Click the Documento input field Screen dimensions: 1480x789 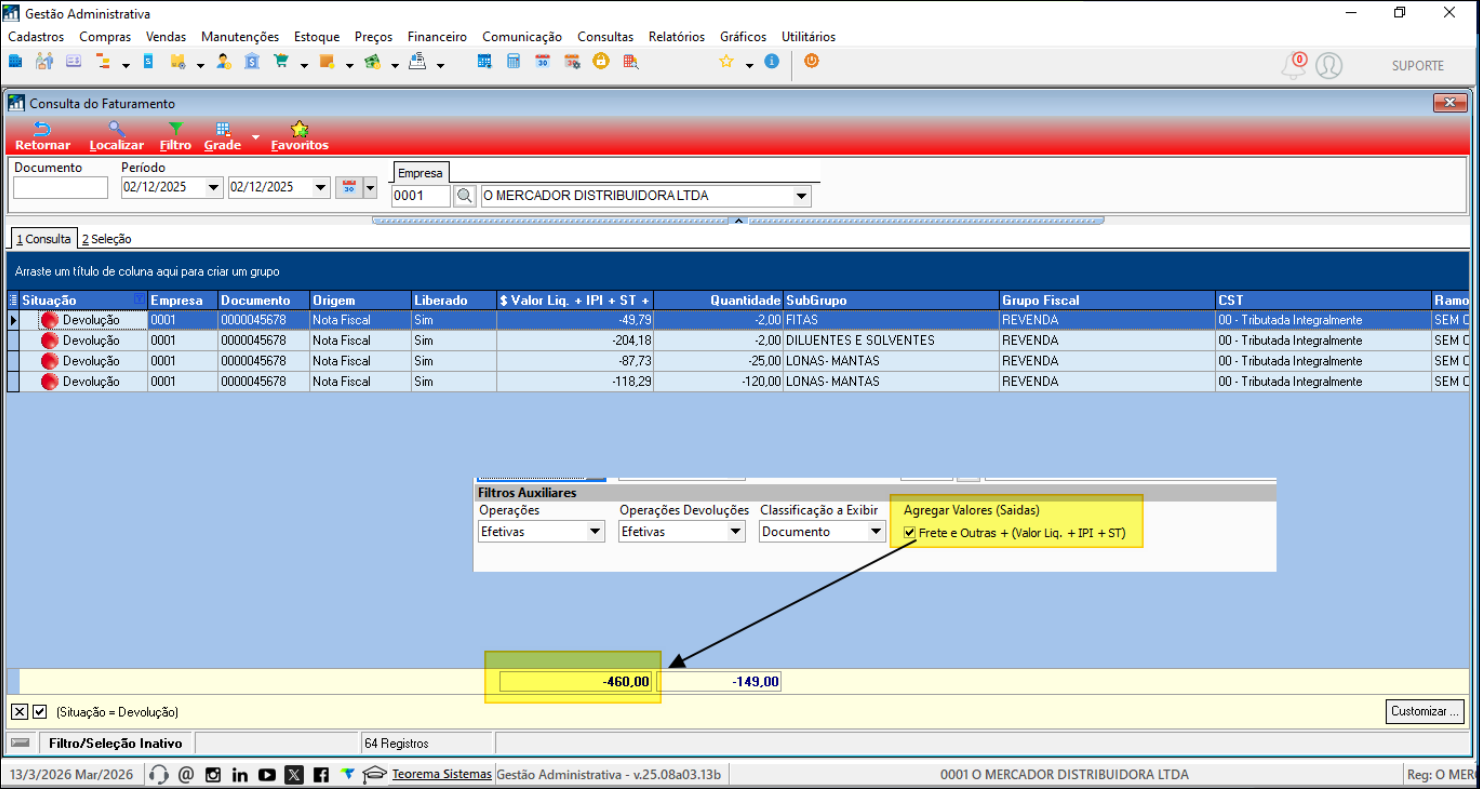click(x=60, y=188)
